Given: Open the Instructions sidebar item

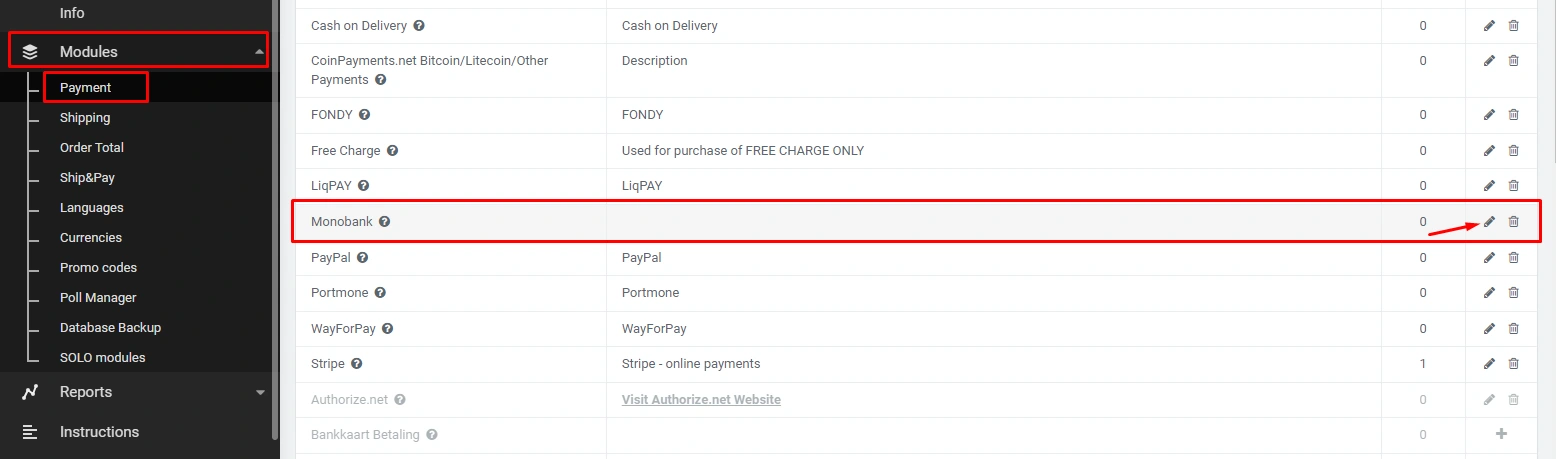Looking at the screenshot, I should [99, 432].
